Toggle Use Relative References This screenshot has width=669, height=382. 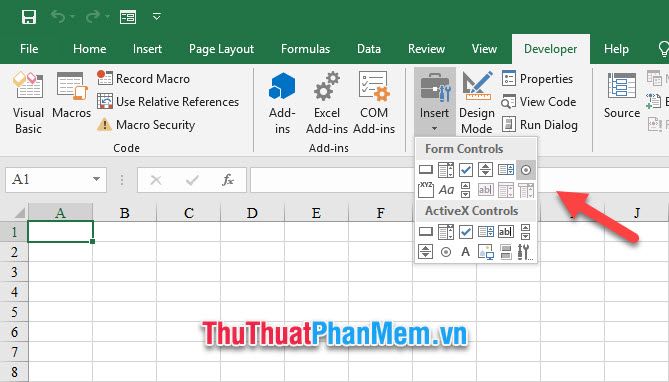[x=168, y=102]
